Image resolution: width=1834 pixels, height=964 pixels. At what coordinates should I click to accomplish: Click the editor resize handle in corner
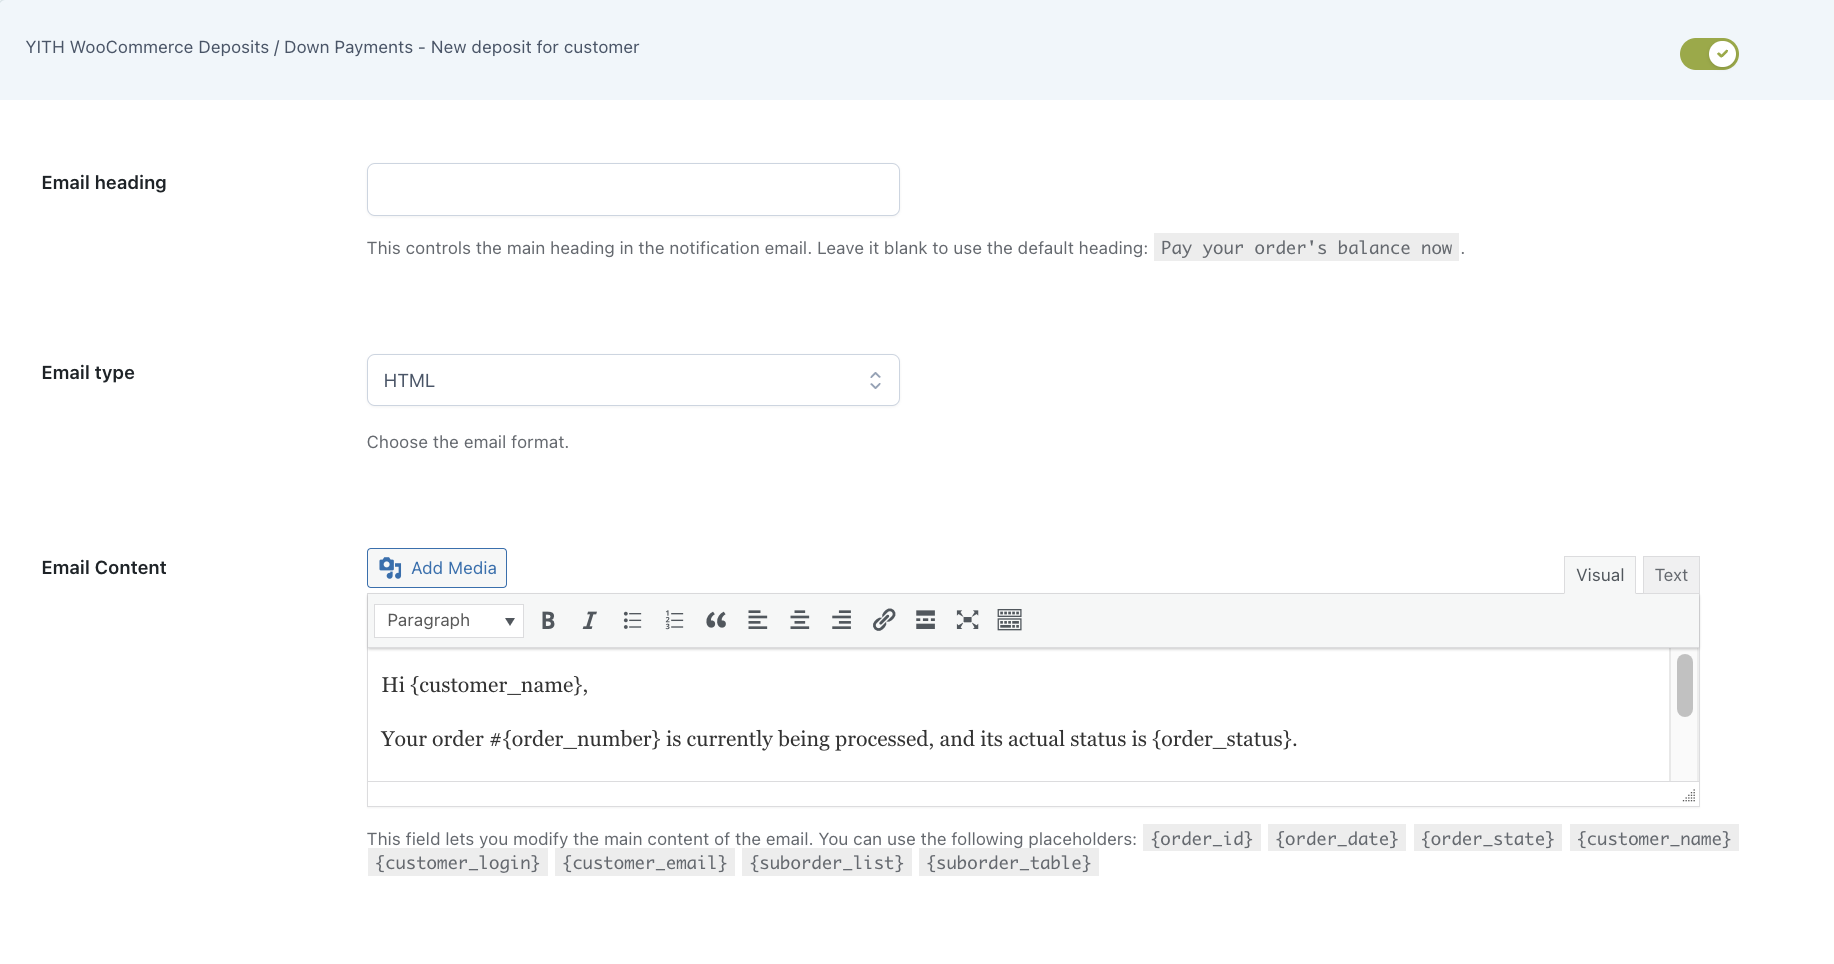(1689, 796)
